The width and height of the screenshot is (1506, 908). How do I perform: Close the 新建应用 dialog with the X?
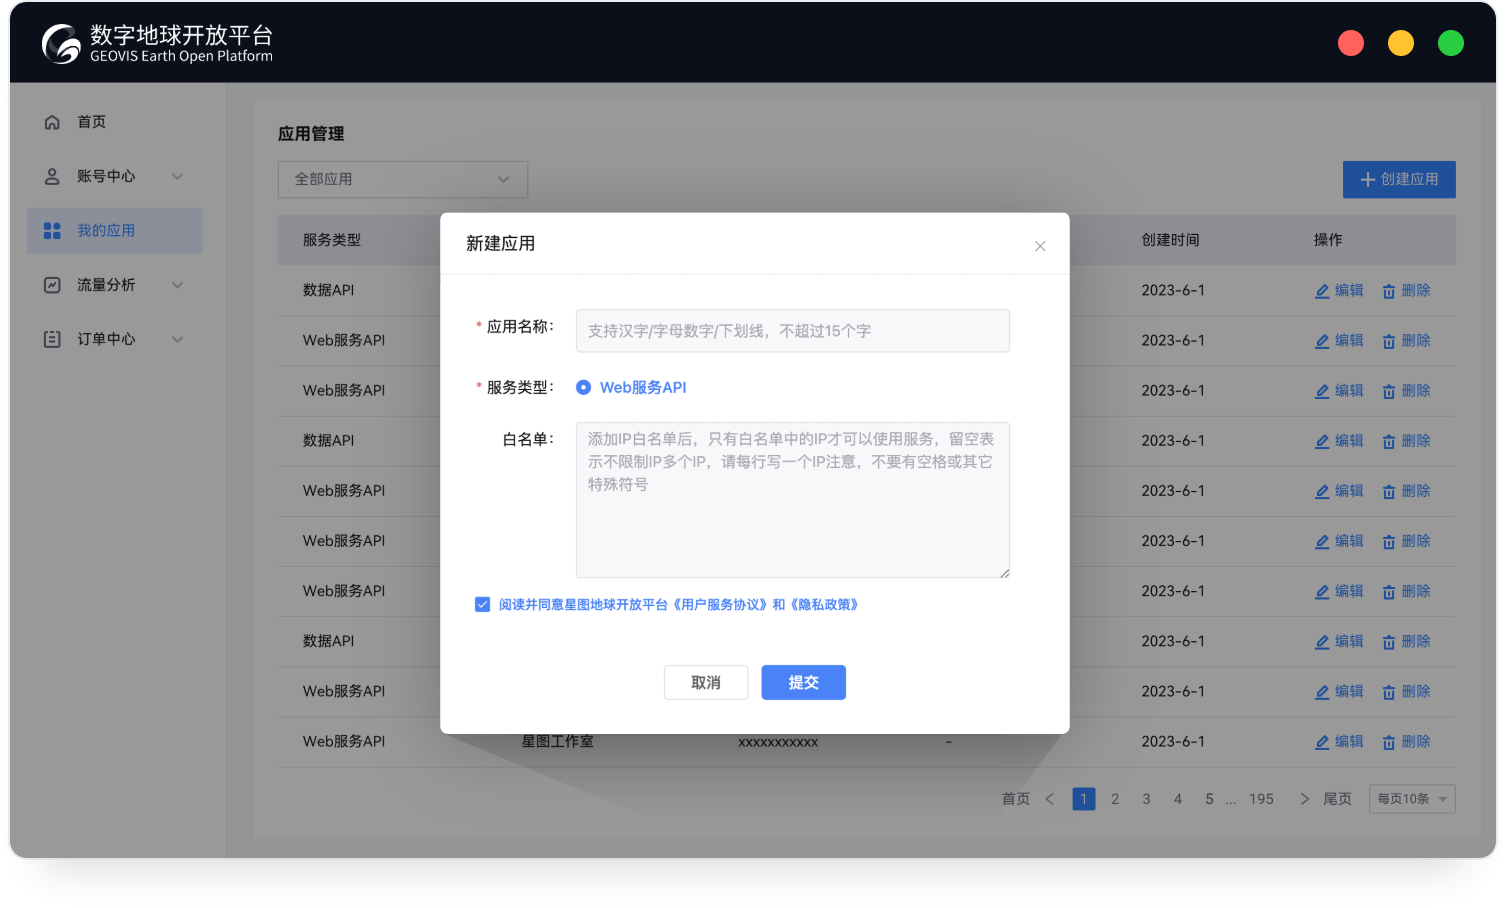pos(1040,246)
